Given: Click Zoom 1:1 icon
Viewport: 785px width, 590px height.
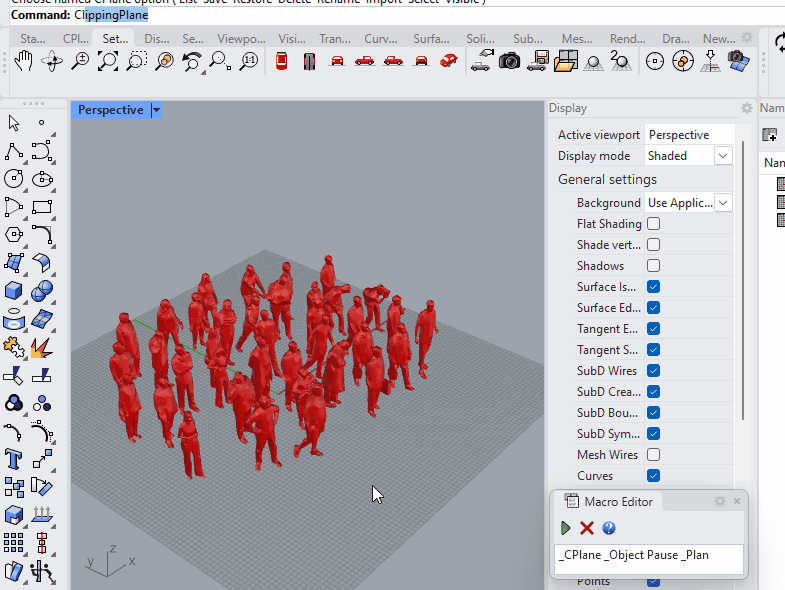Looking at the screenshot, I should pos(249,61).
